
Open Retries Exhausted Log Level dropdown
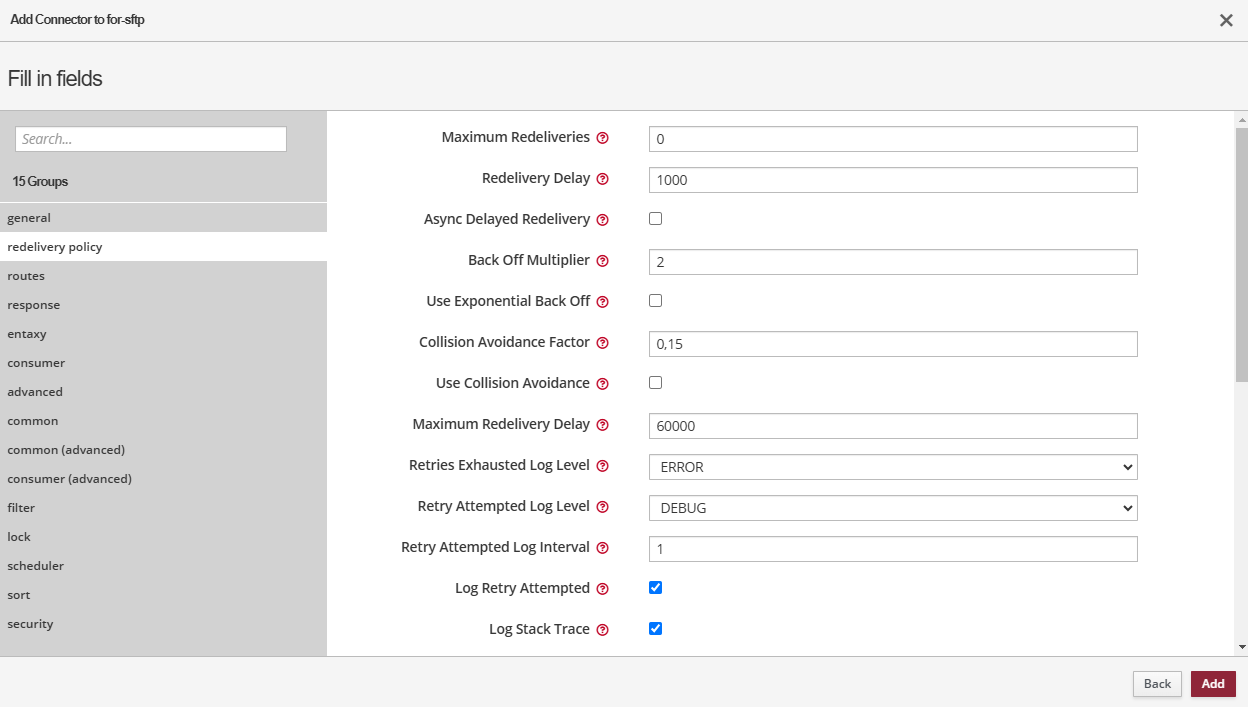[892, 467]
